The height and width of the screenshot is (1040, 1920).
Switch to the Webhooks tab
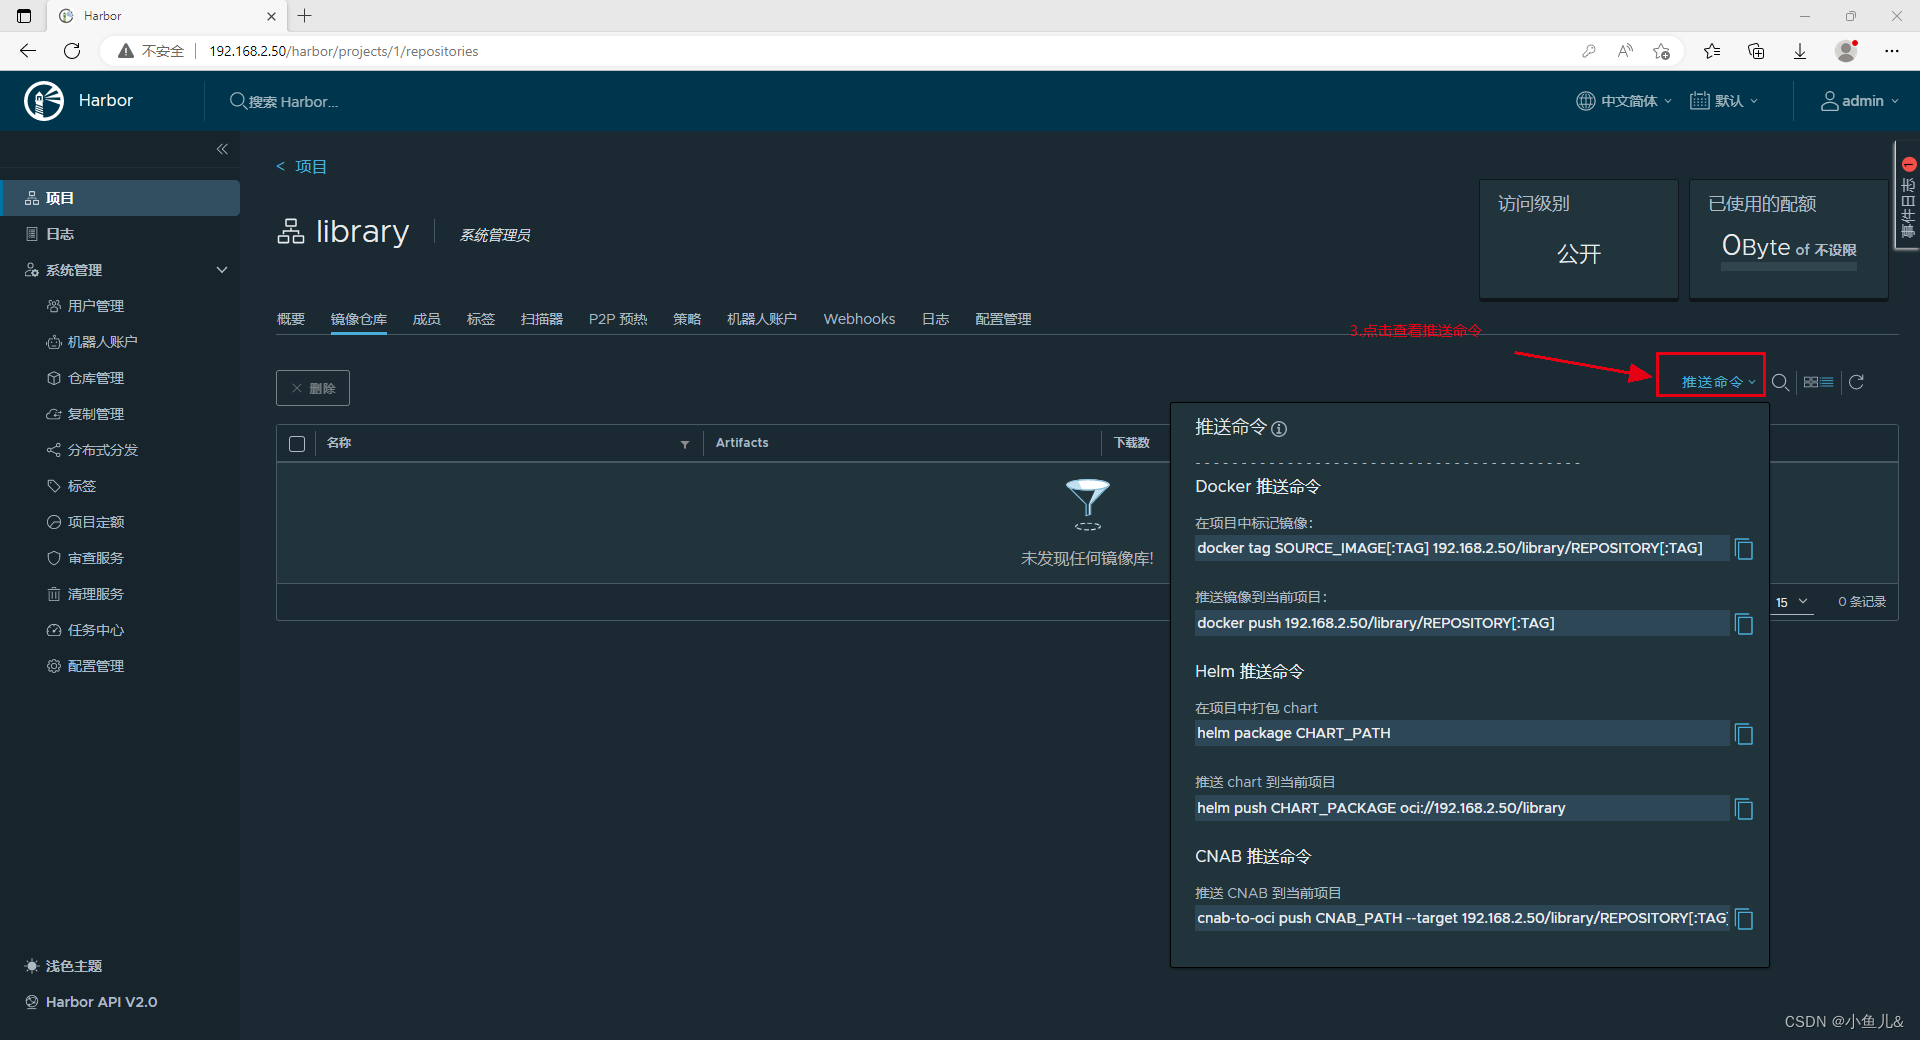tap(859, 319)
